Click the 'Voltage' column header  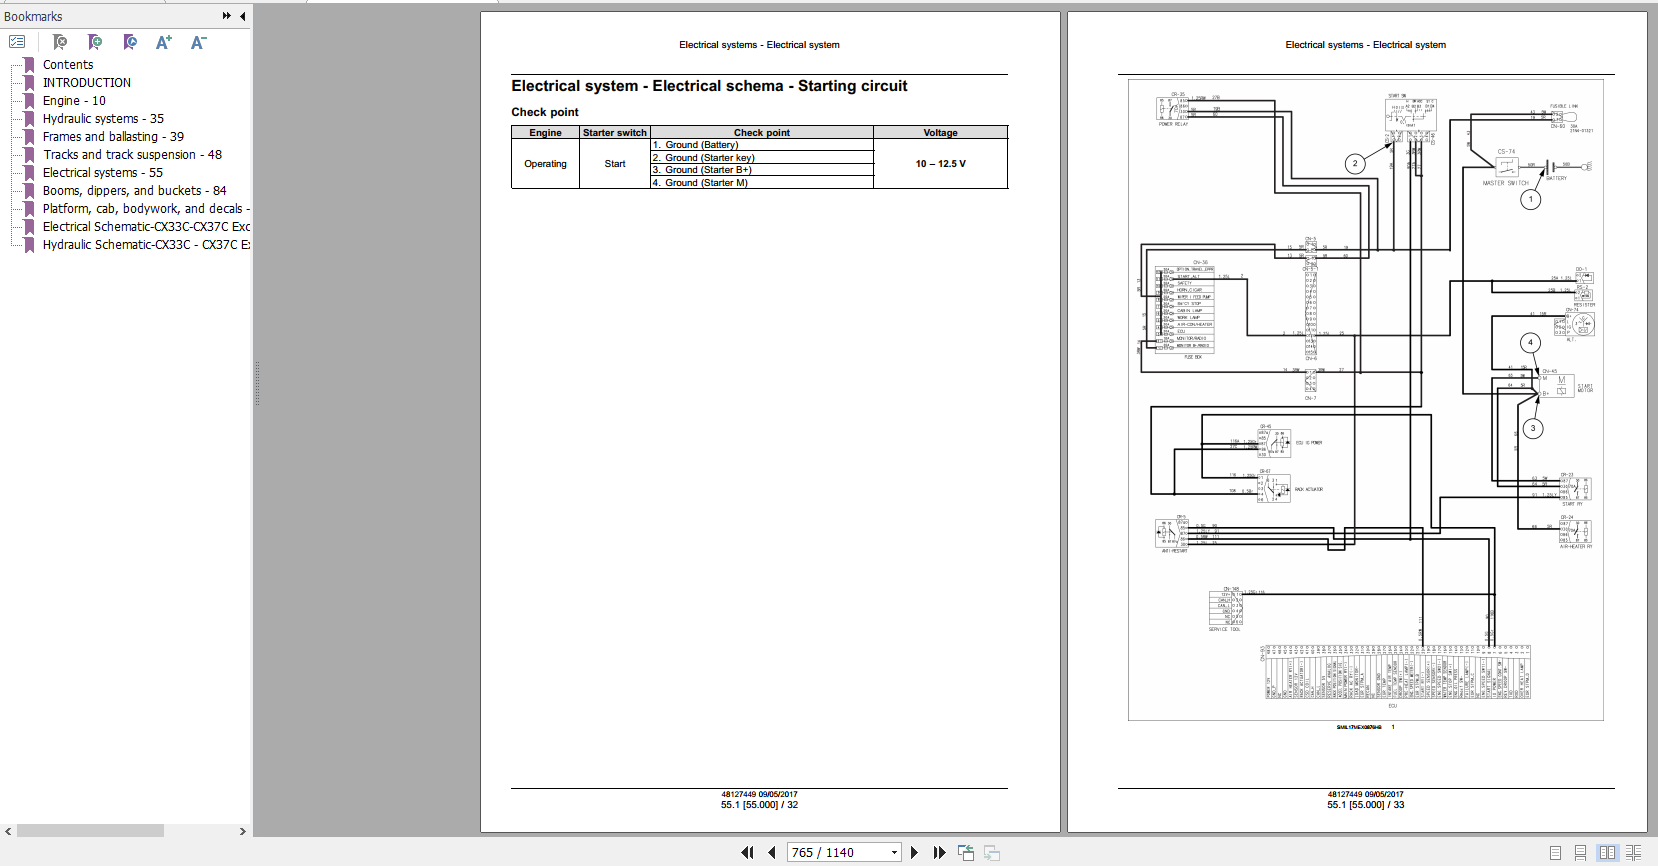pos(940,133)
